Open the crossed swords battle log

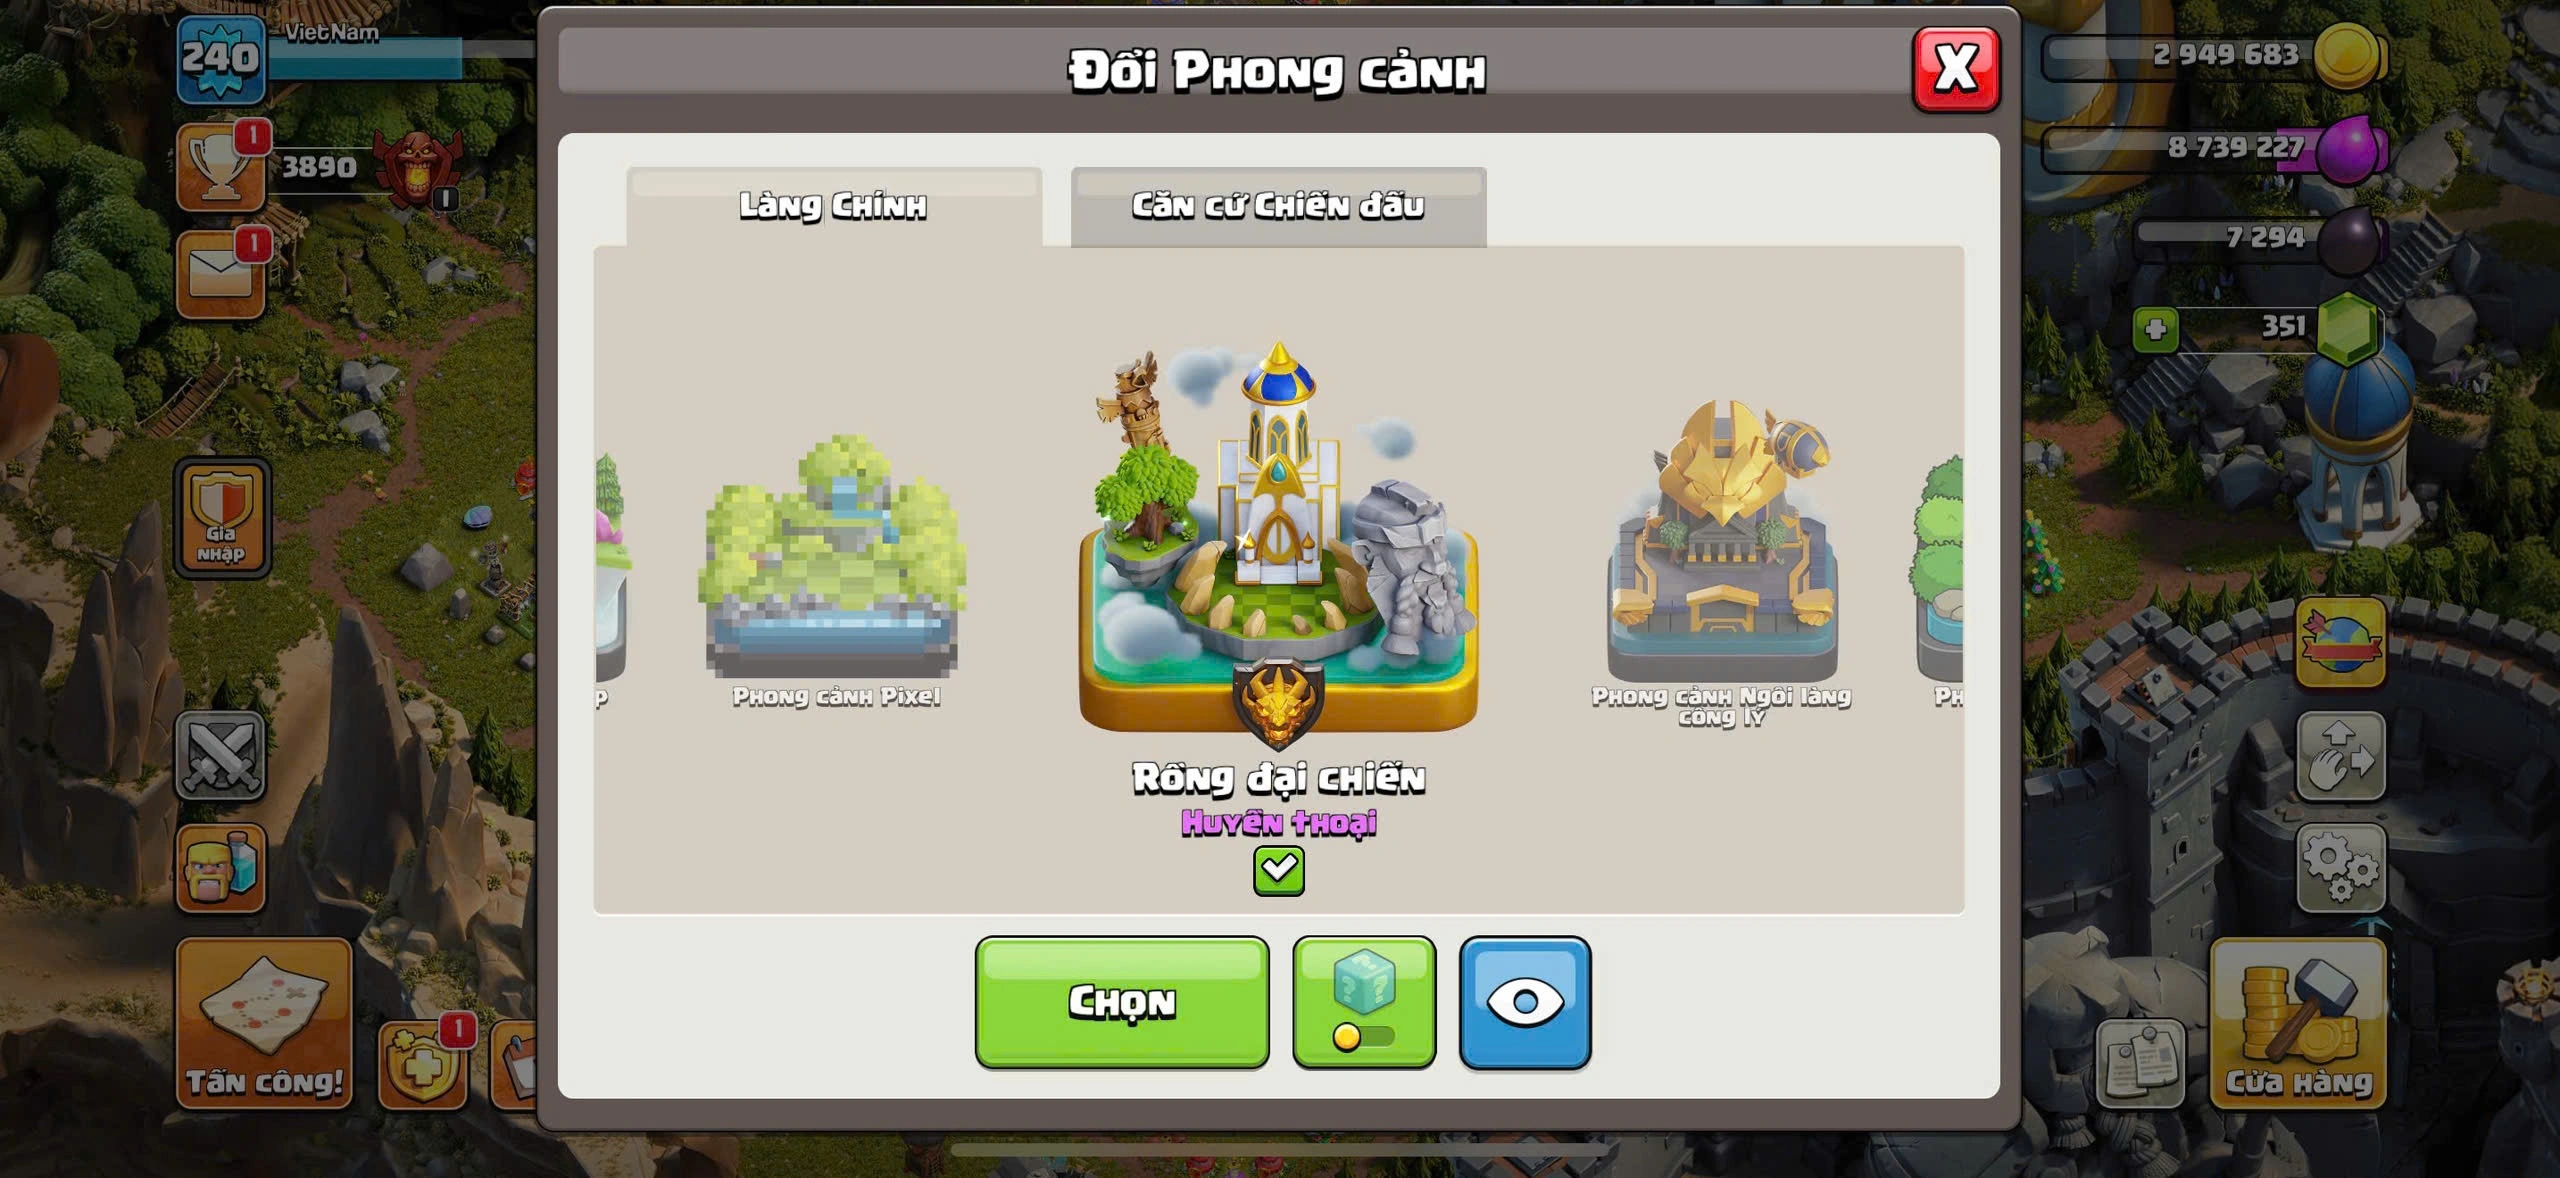coord(220,756)
